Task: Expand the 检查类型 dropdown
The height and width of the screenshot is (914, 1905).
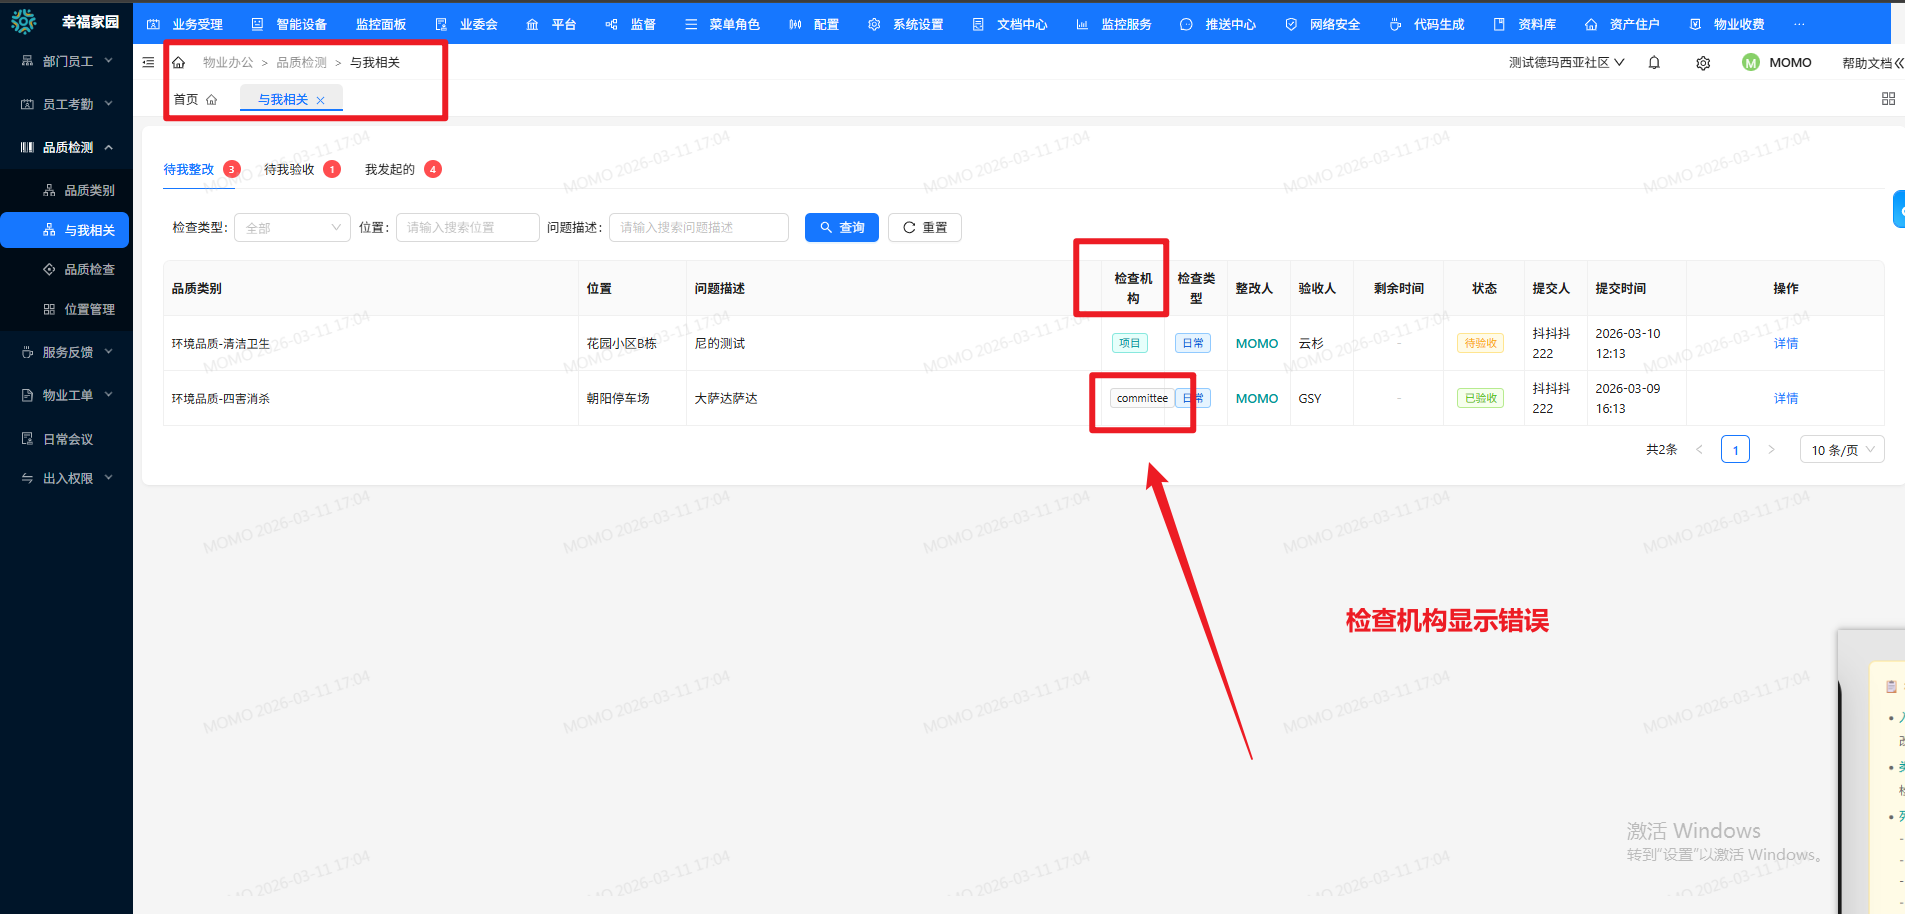Action: pyautogui.click(x=292, y=228)
